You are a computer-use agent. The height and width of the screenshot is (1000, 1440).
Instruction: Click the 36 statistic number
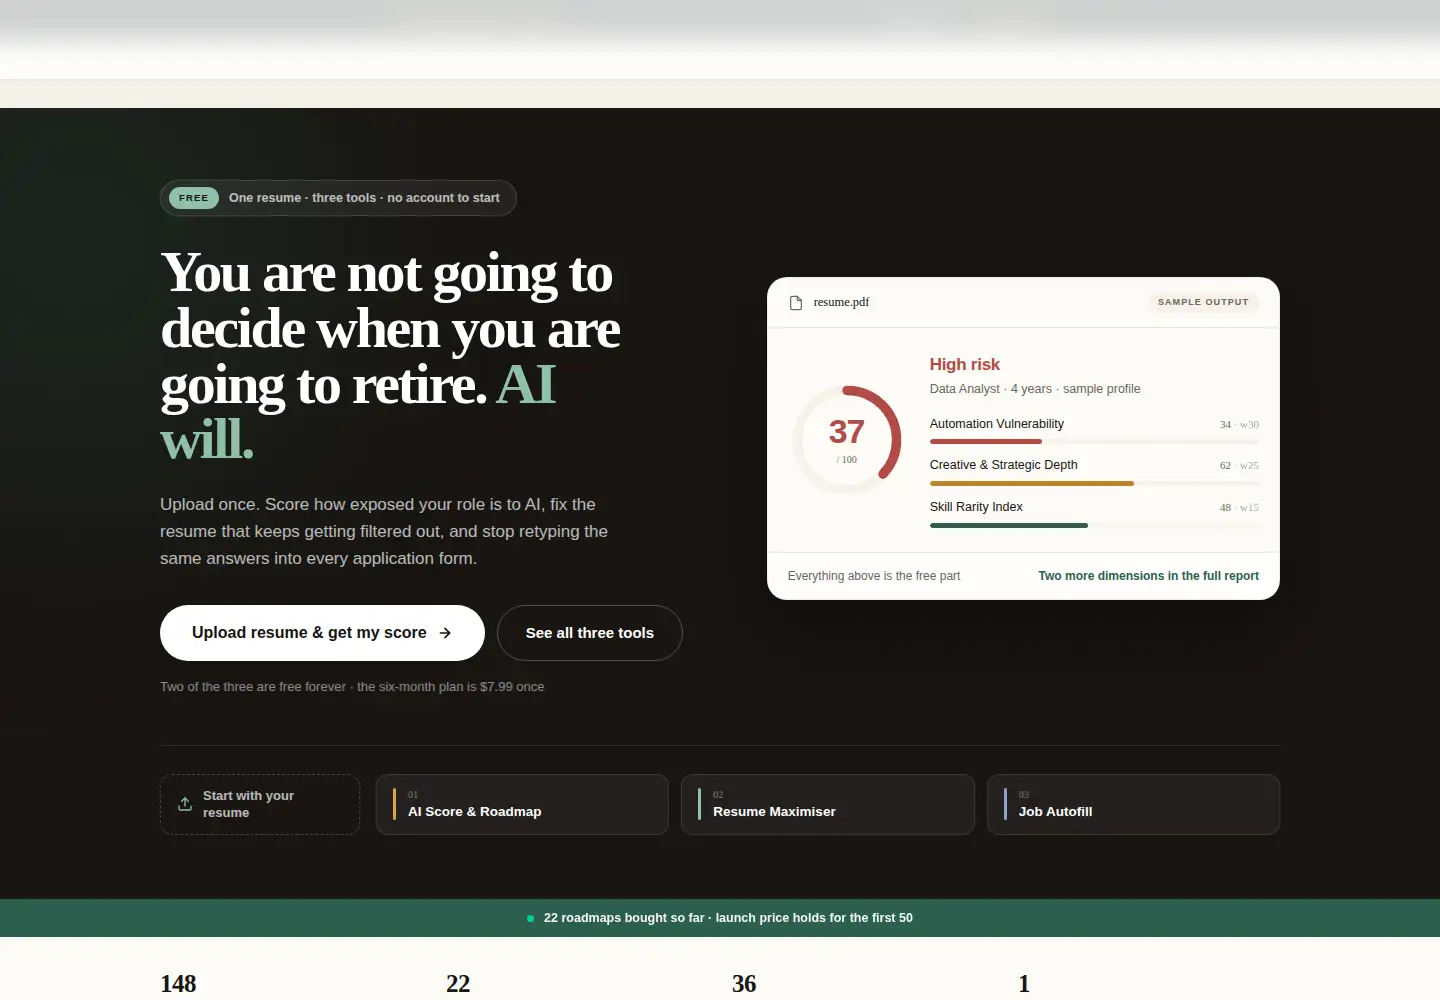(744, 984)
